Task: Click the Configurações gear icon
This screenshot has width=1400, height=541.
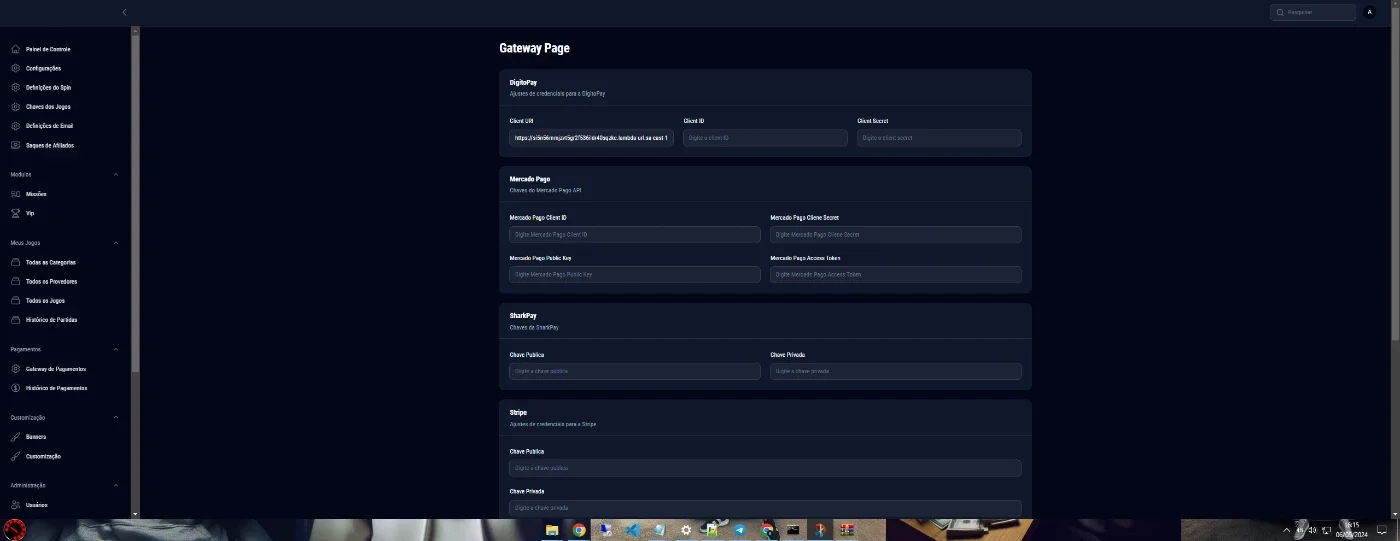Action: [x=16, y=68]
